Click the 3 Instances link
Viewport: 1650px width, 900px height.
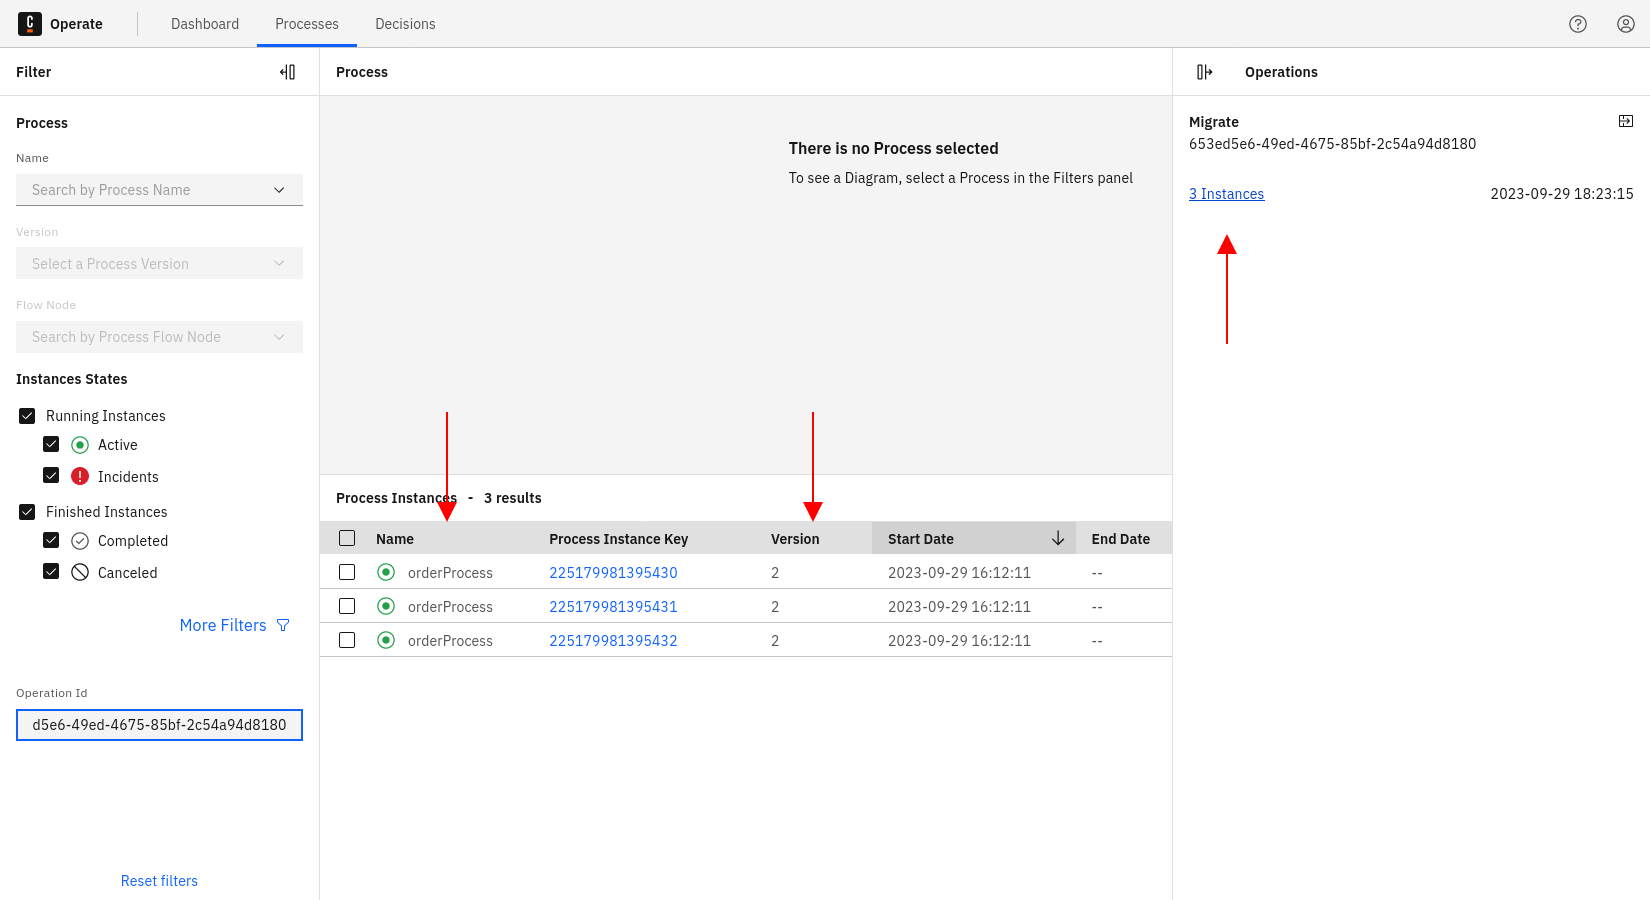1226,194
